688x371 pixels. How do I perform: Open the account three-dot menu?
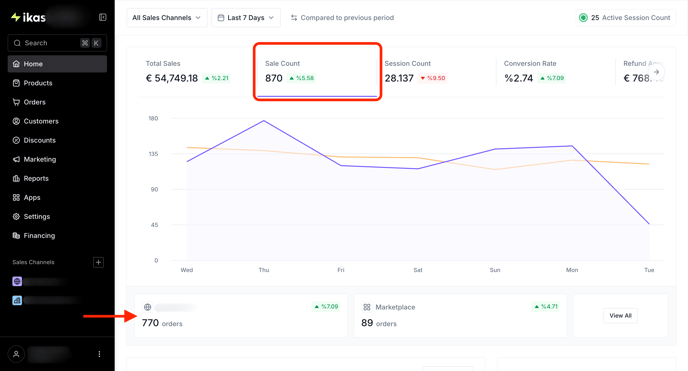pos(99,354)
